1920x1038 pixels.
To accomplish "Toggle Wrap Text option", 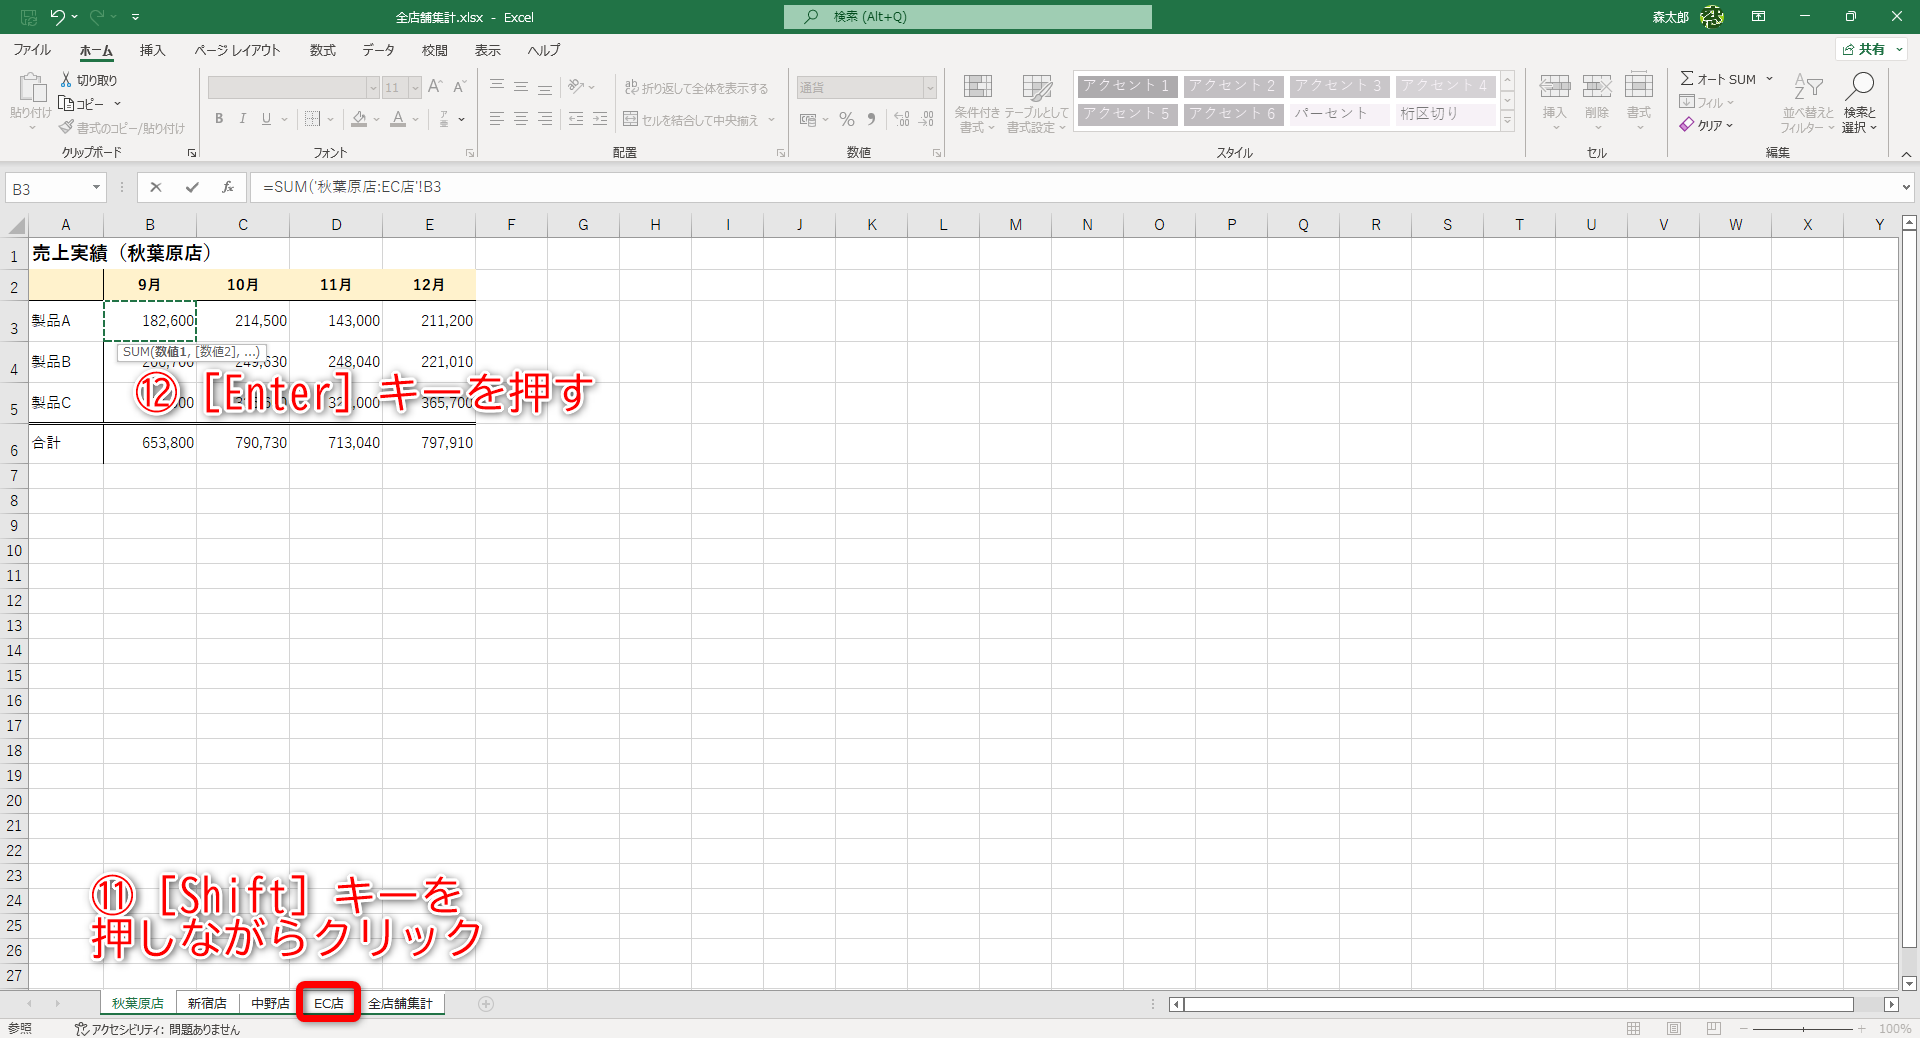I will tap(696, 88).
